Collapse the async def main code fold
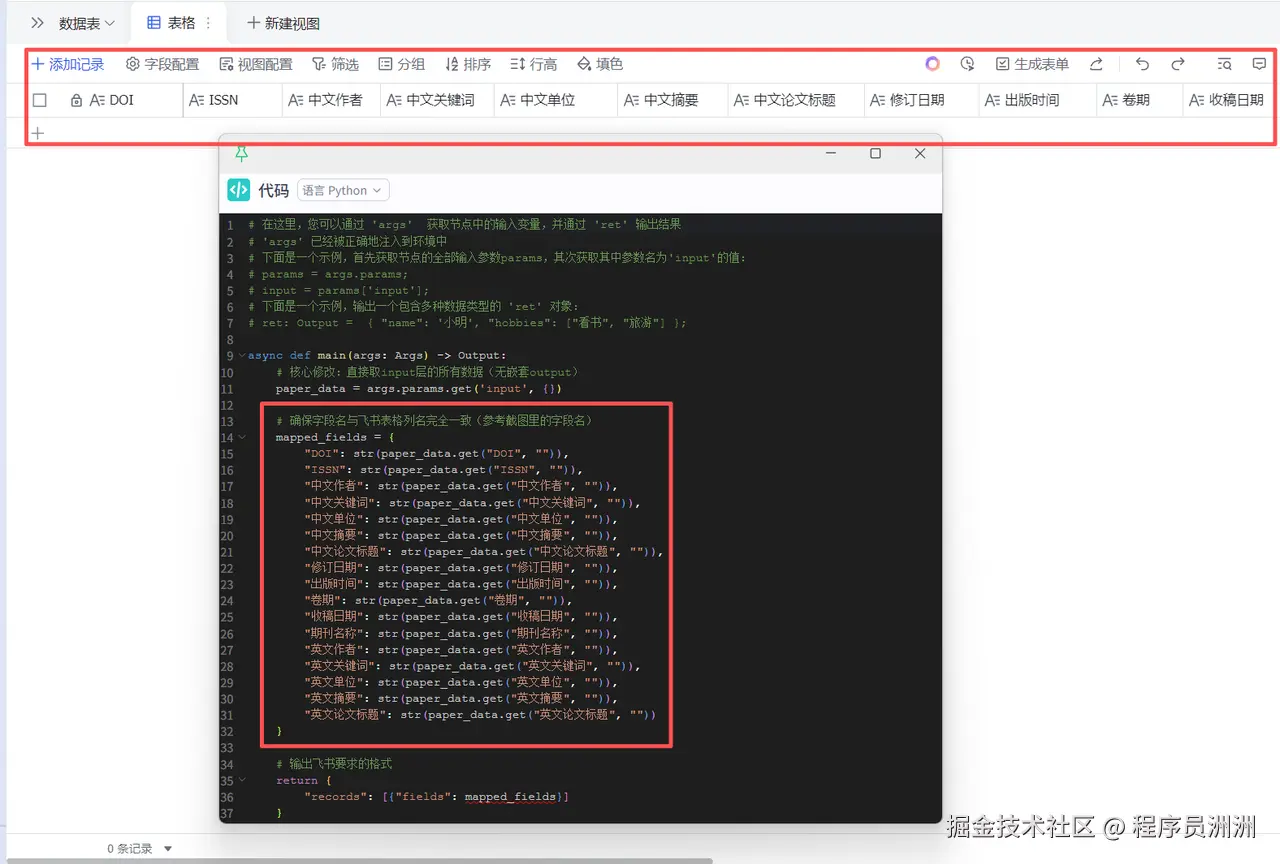The height and width of the screenshot is (864, 1280). (241, 356)
